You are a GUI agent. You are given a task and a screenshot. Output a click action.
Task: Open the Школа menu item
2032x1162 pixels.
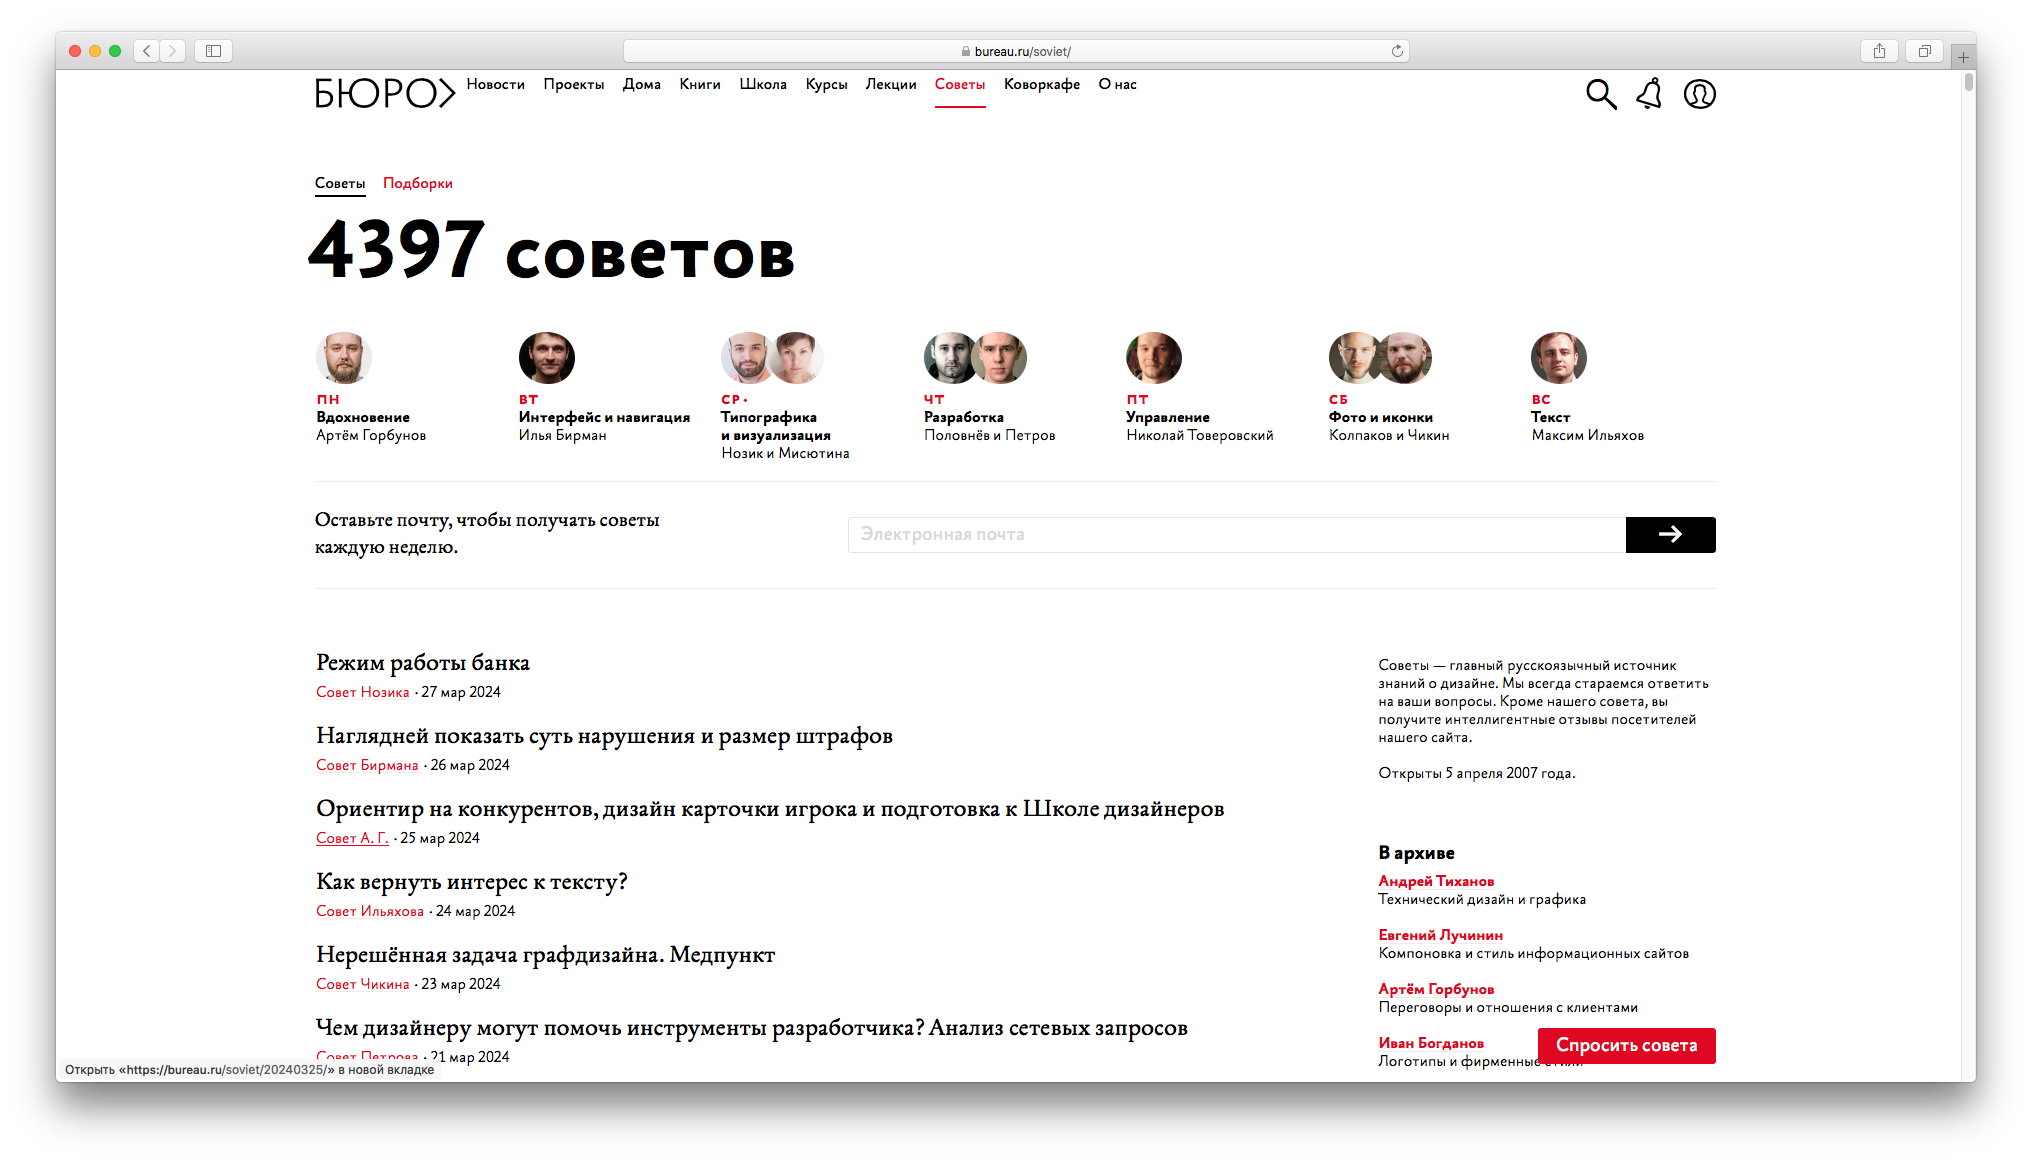(763, 84)
